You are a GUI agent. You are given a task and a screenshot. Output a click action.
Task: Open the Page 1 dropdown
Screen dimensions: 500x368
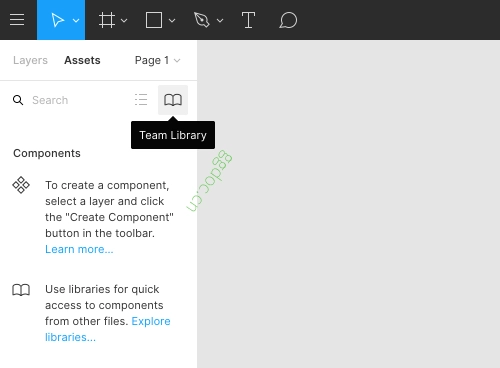click(x=157, y=60)
